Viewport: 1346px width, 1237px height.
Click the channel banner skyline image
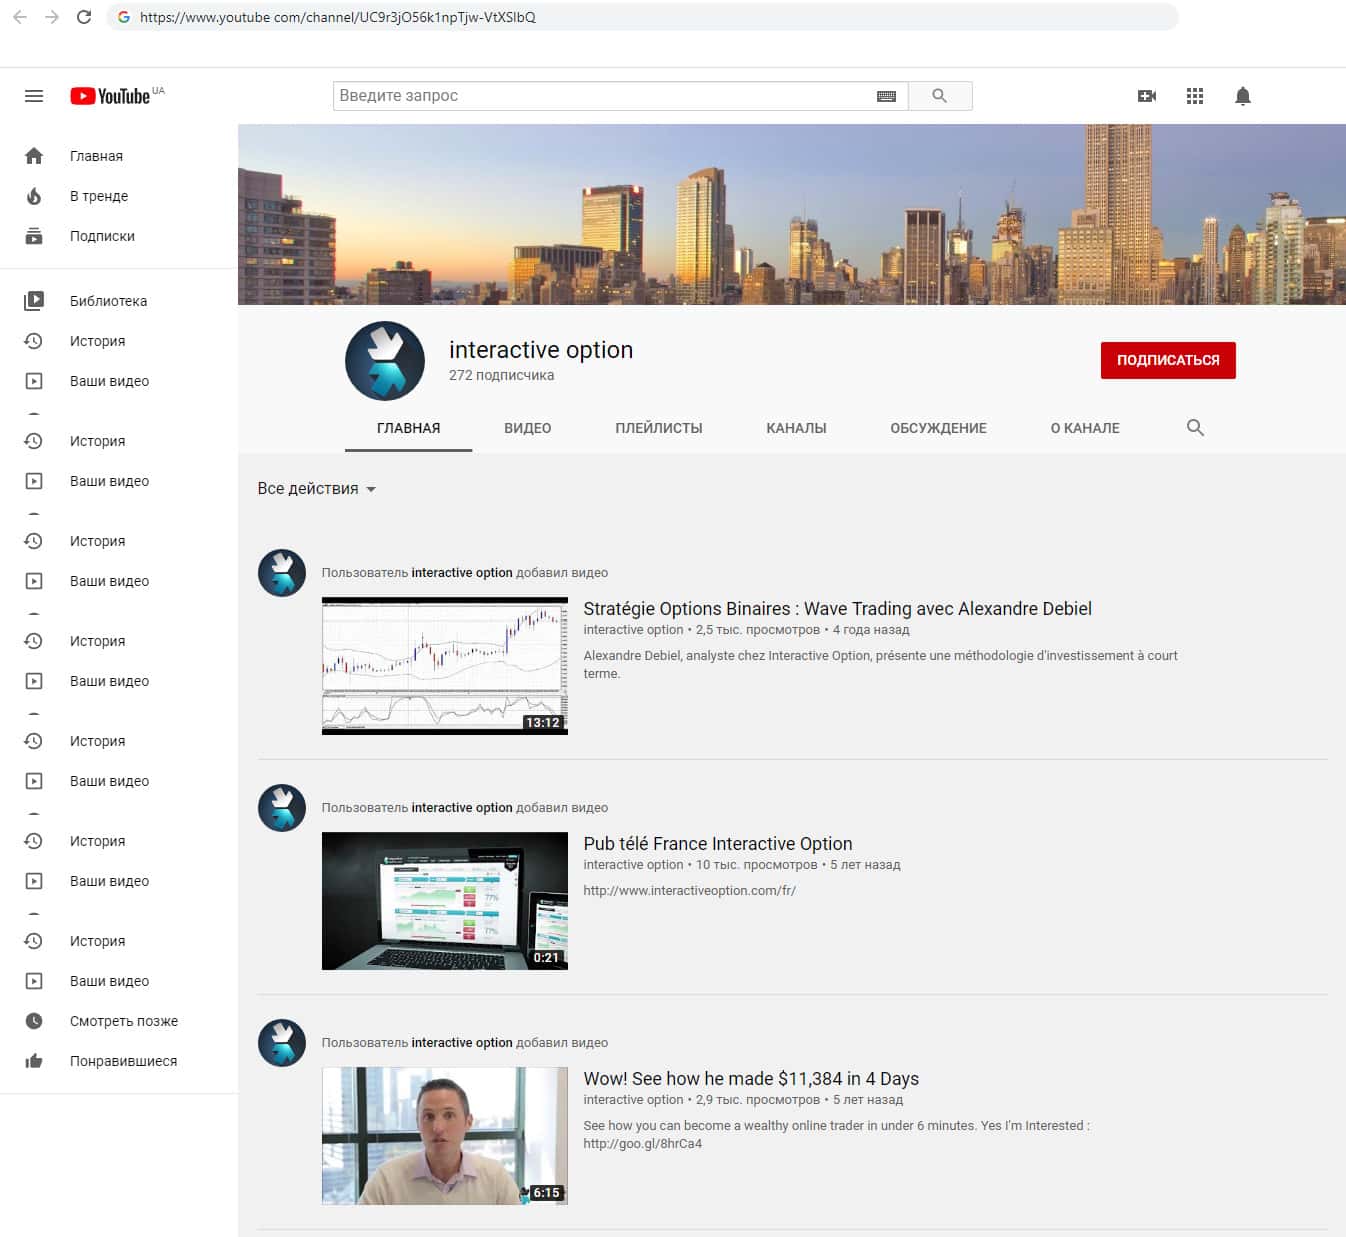792,214
